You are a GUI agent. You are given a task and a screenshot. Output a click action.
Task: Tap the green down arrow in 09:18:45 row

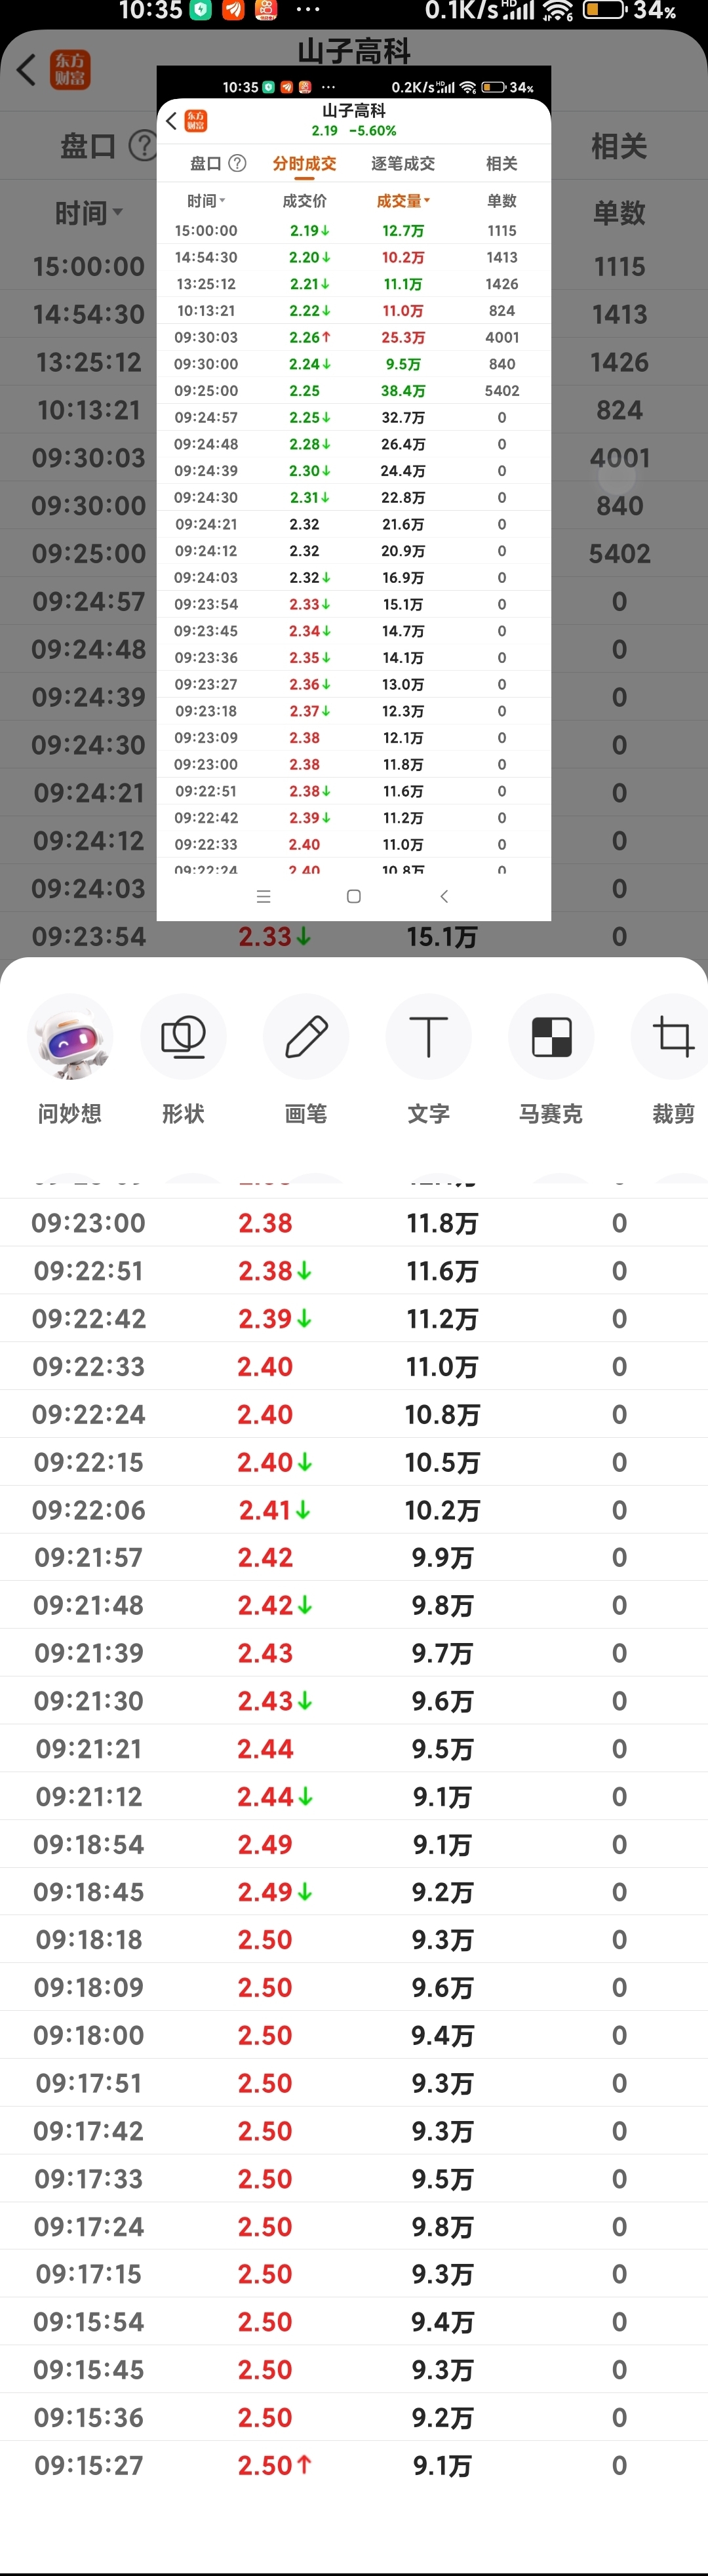(x=305, y=1892)
